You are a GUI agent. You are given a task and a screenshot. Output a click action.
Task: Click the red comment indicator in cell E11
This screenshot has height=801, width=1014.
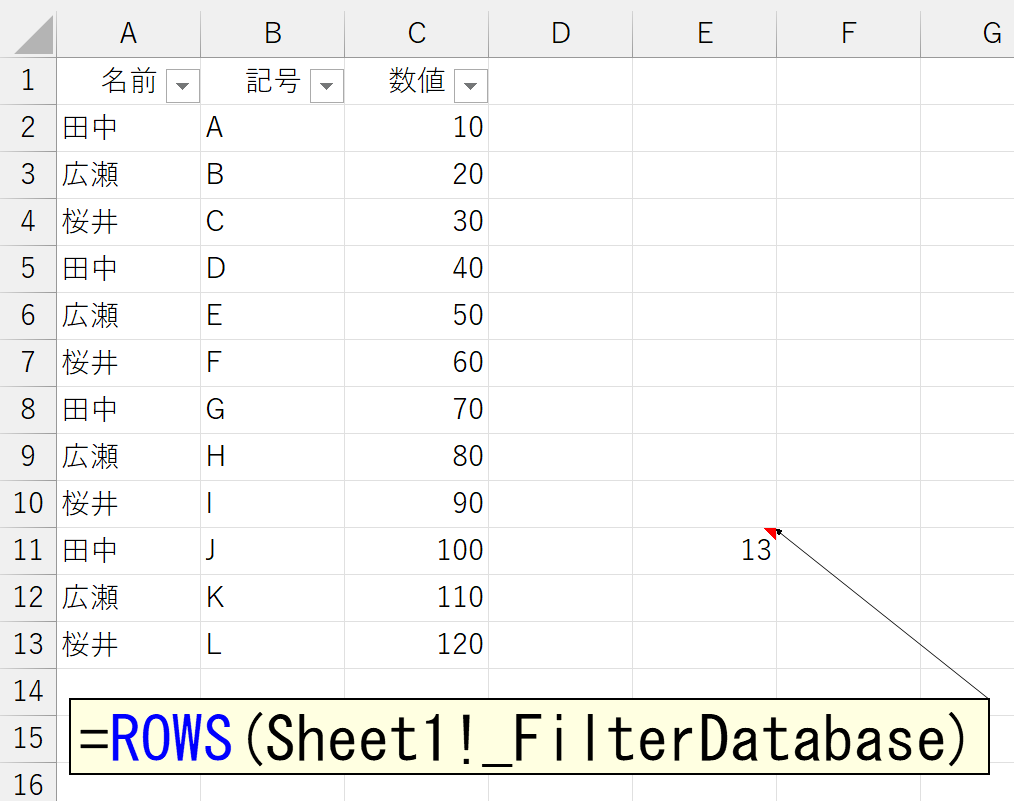(770, 532)
